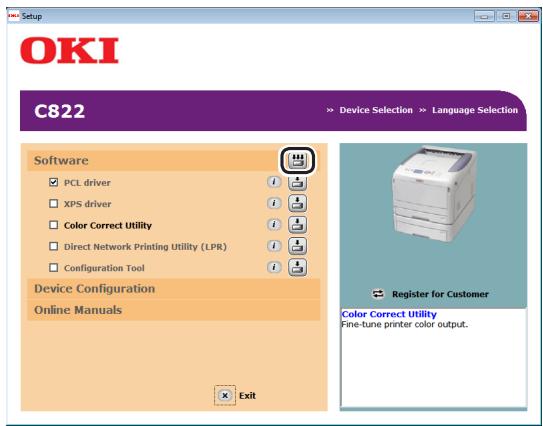Check the Configuration Tool checkbox
This screenshot has height=426, width=543.
pyautogui.click(x=53, y=268)
